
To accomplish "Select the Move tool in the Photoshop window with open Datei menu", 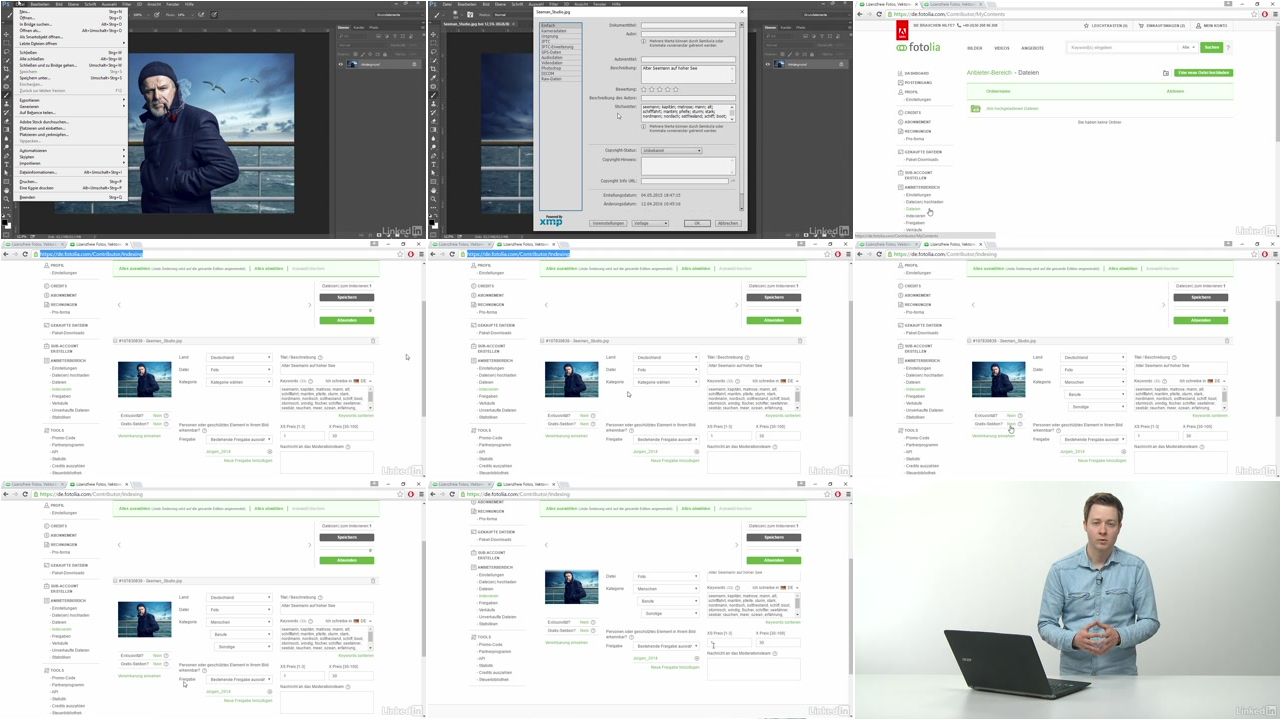I will click(x=6, y=34).
